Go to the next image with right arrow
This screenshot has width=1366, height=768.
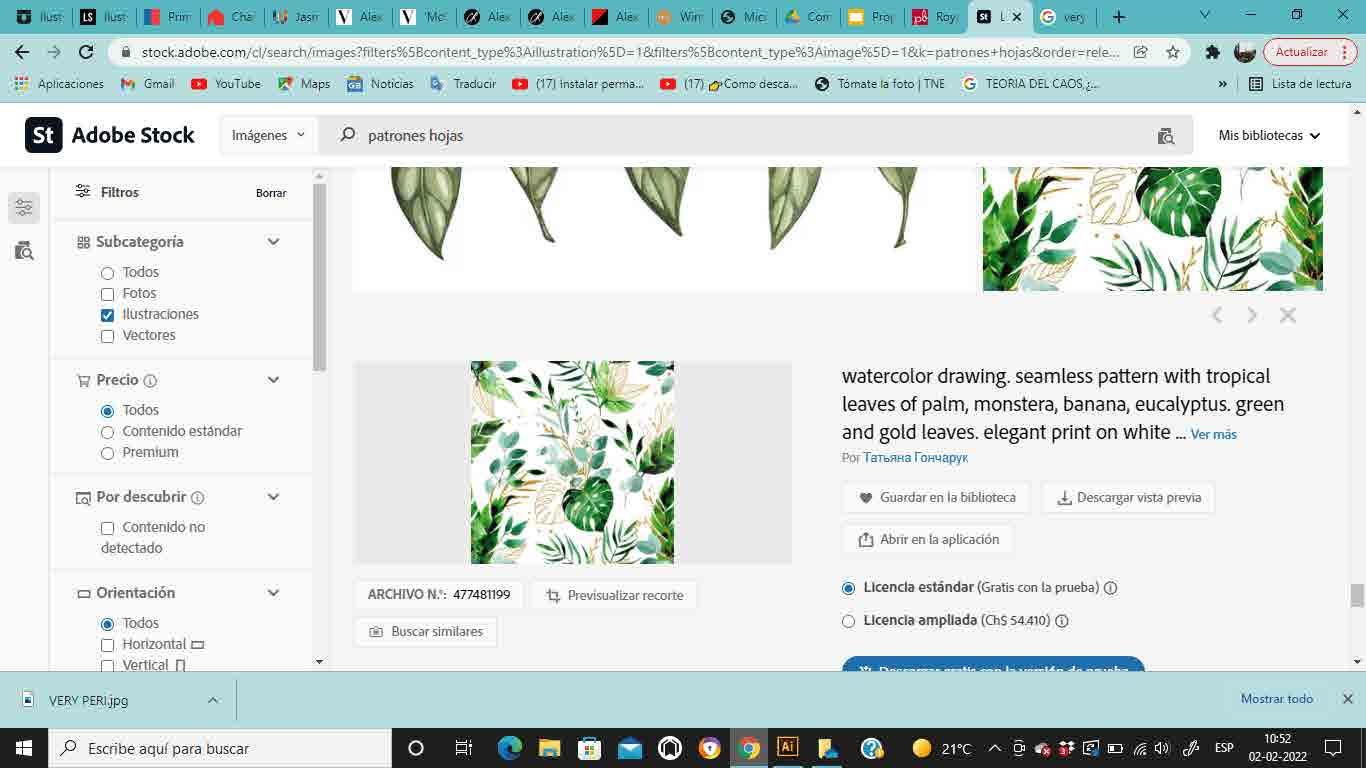click(x=1252, y=315)
